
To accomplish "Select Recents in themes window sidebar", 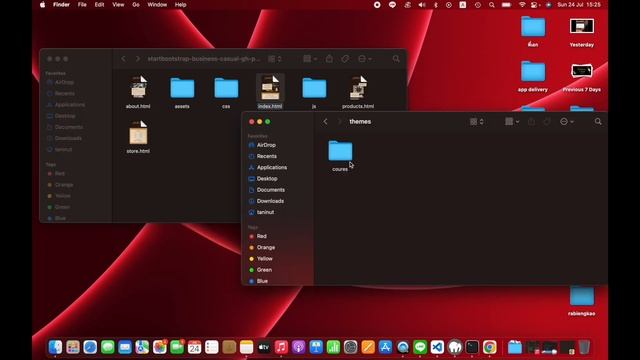I will coord(267,156).
